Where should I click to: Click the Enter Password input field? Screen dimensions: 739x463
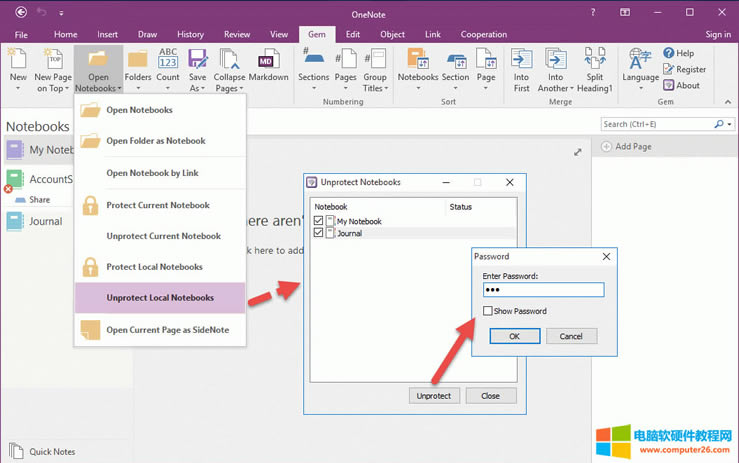(x=542, y=290)
